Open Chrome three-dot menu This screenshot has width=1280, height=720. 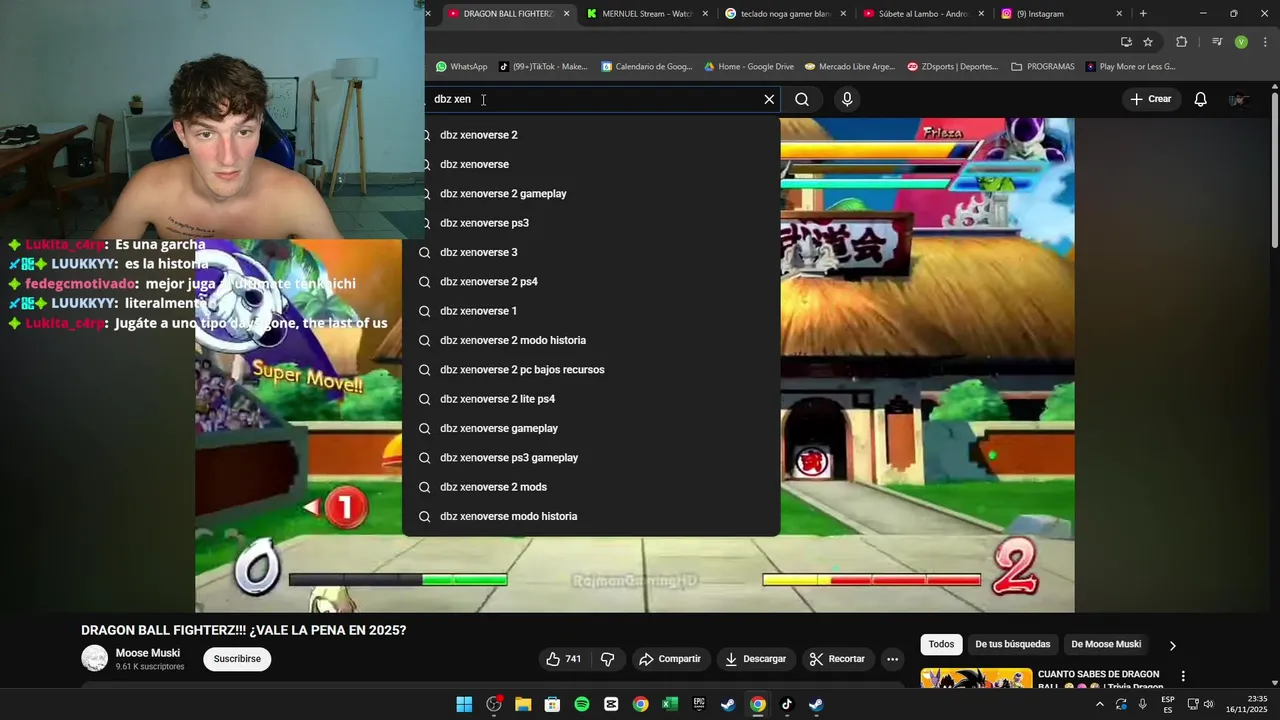tap(1266, 42)
